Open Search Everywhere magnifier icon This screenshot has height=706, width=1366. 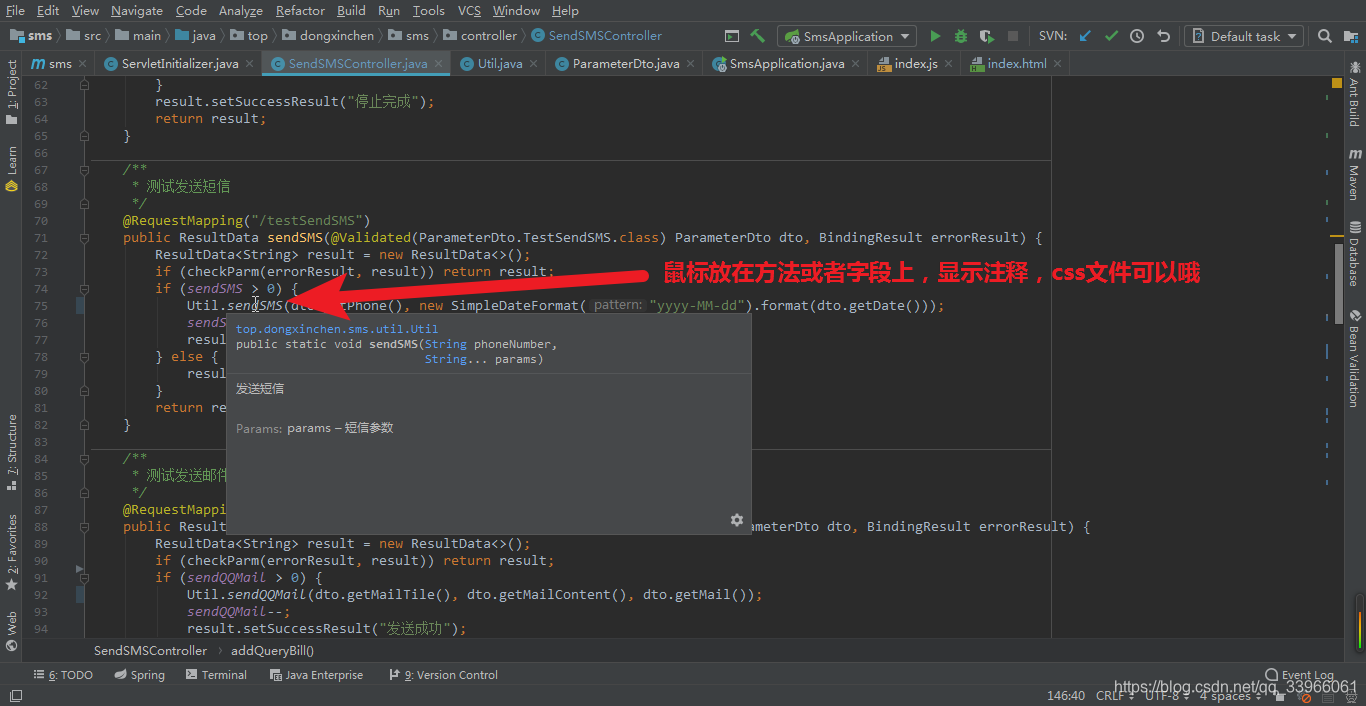[1324, 36]
